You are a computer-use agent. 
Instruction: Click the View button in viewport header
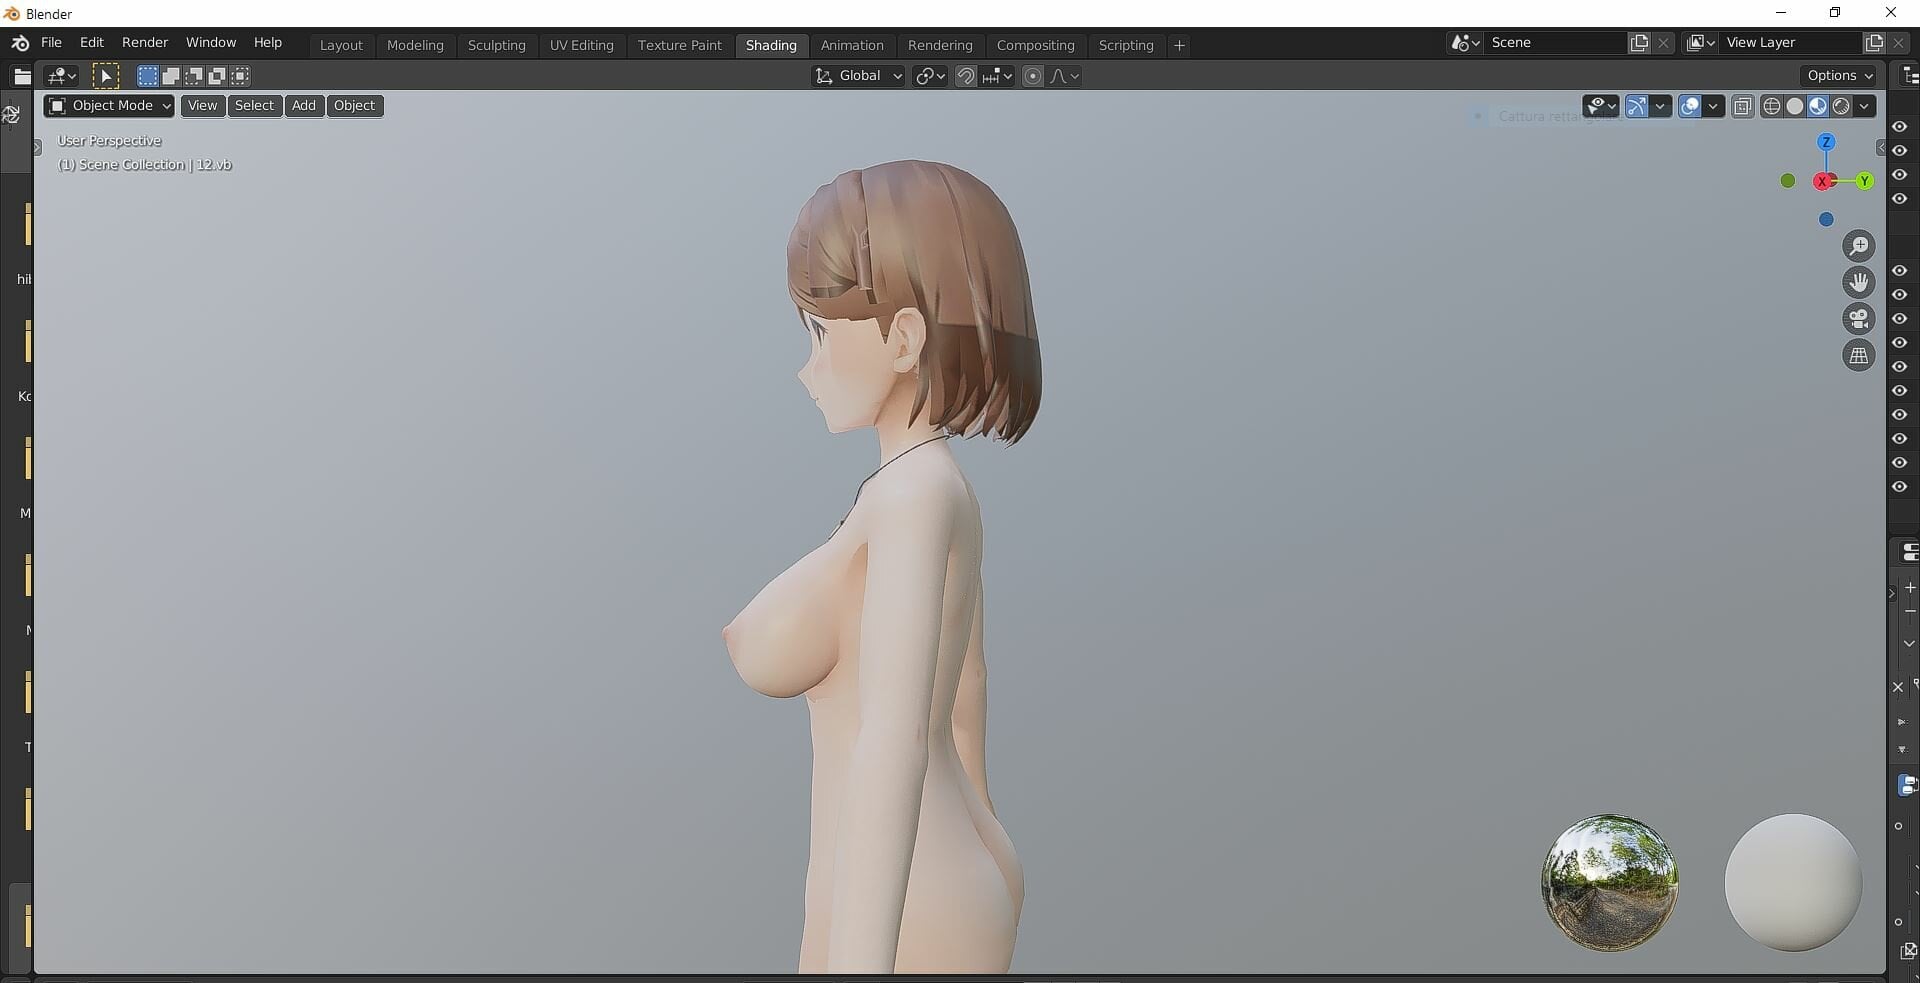click(x=202, y=106)
